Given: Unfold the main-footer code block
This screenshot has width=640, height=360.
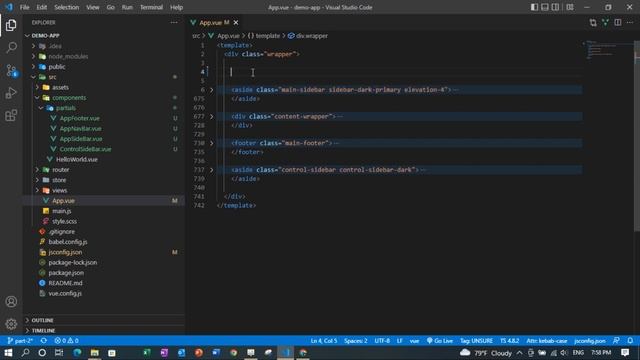Looking at the screenshot, I should pos(211,143).
